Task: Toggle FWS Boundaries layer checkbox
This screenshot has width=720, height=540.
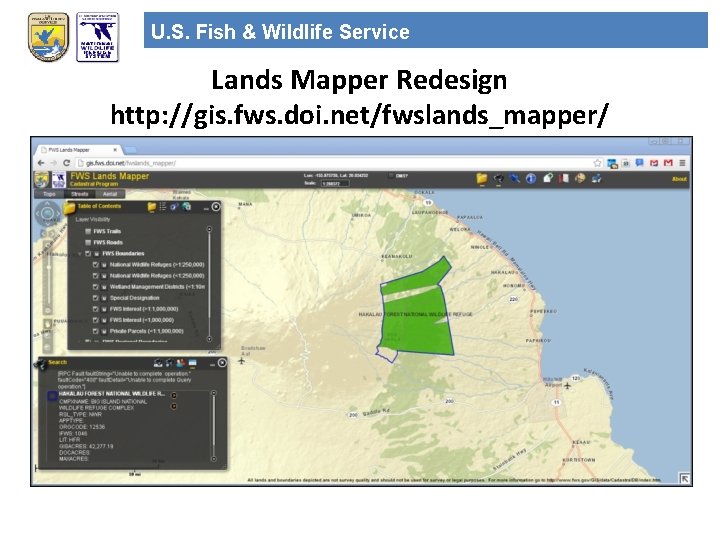Action: coord(88,253)
